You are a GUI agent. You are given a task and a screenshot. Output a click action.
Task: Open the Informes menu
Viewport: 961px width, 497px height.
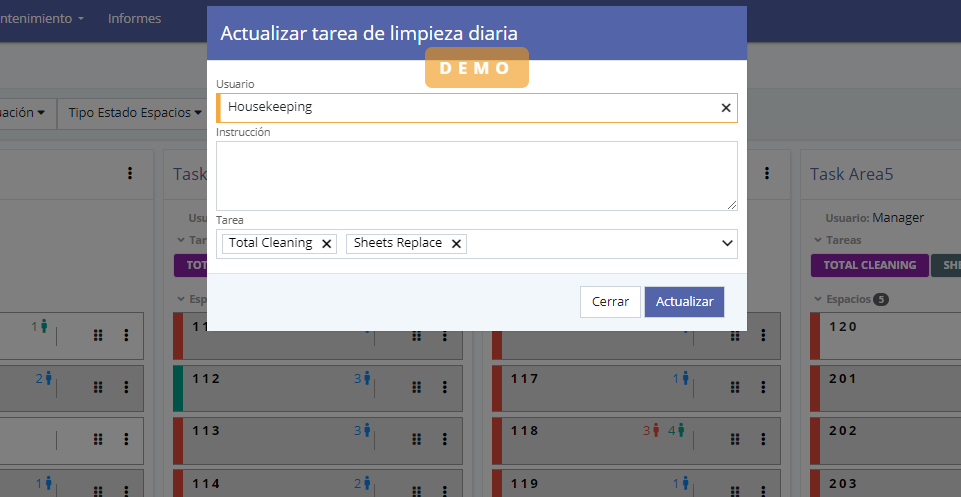click(x=134, y=19)
